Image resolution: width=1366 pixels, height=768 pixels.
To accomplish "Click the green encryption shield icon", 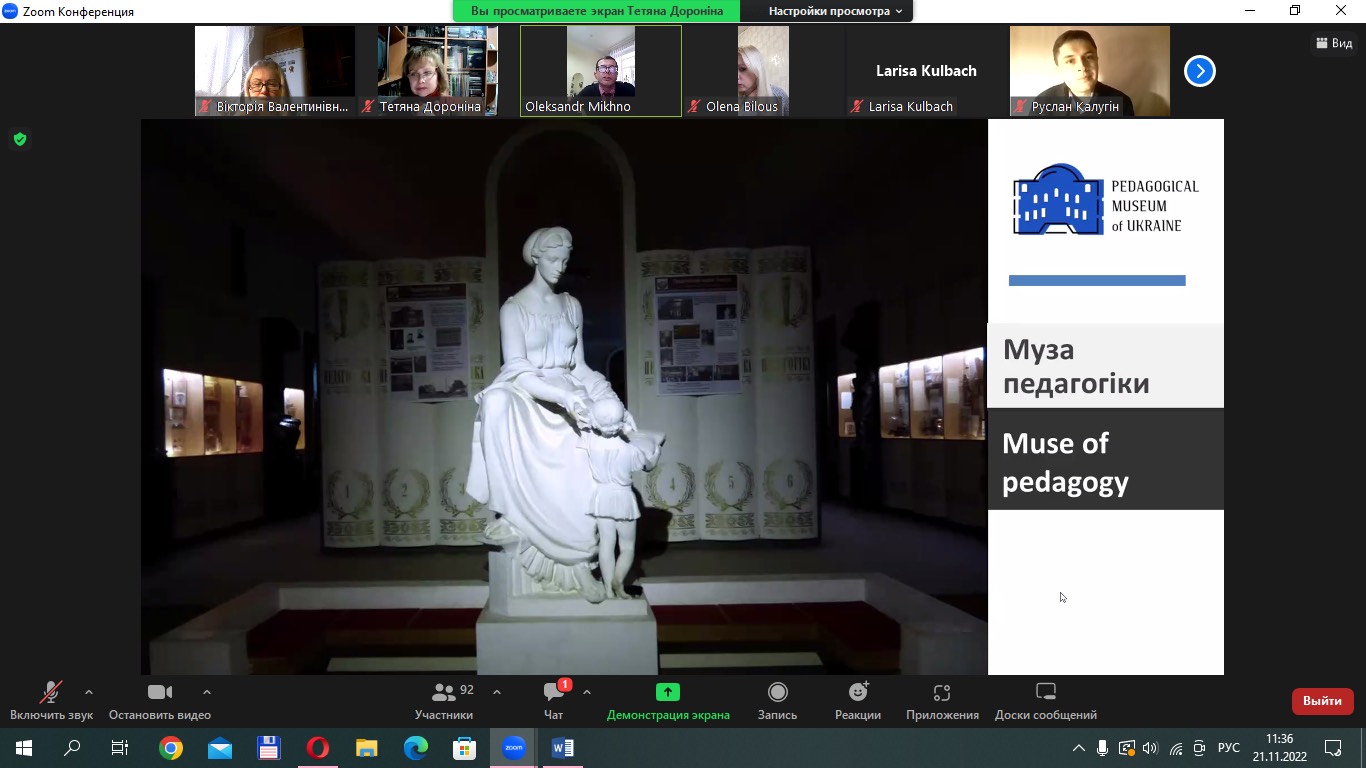I will [19, 139].
